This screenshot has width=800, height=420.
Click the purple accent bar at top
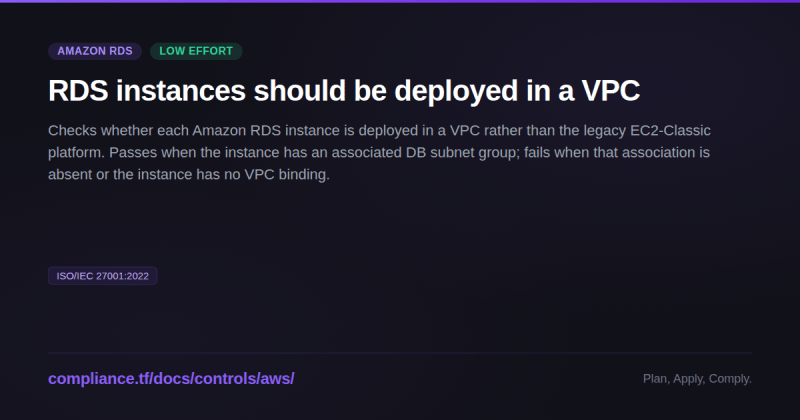pos(400,2)
